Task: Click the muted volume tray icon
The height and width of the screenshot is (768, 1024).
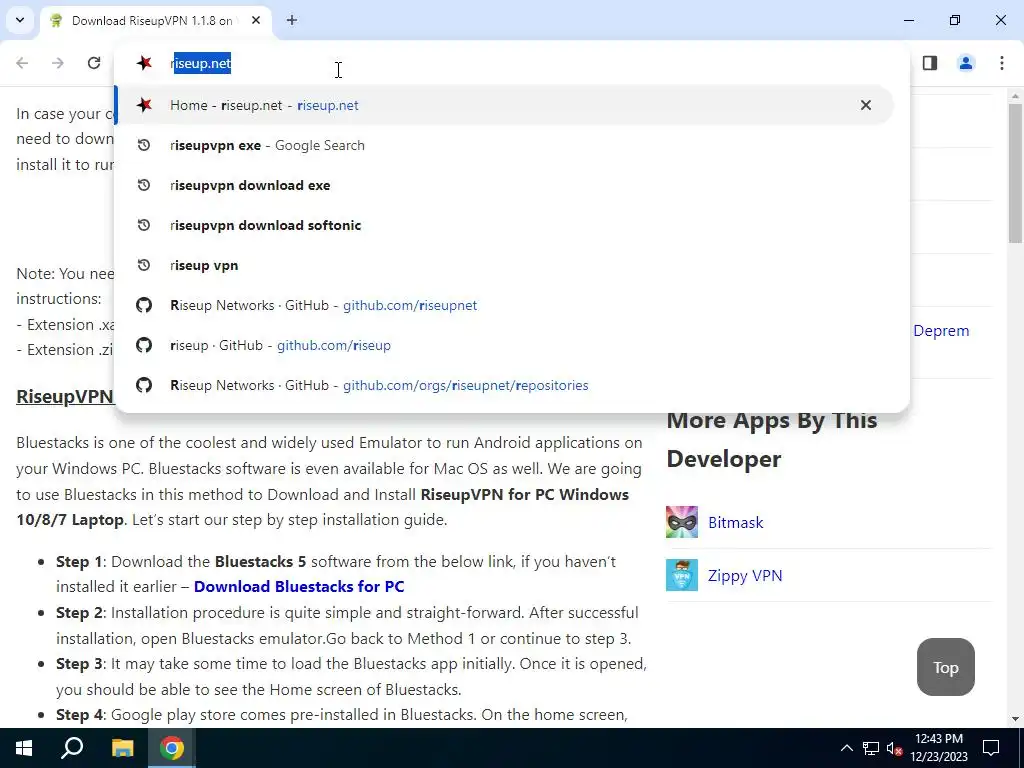Action: pos(894,748)
